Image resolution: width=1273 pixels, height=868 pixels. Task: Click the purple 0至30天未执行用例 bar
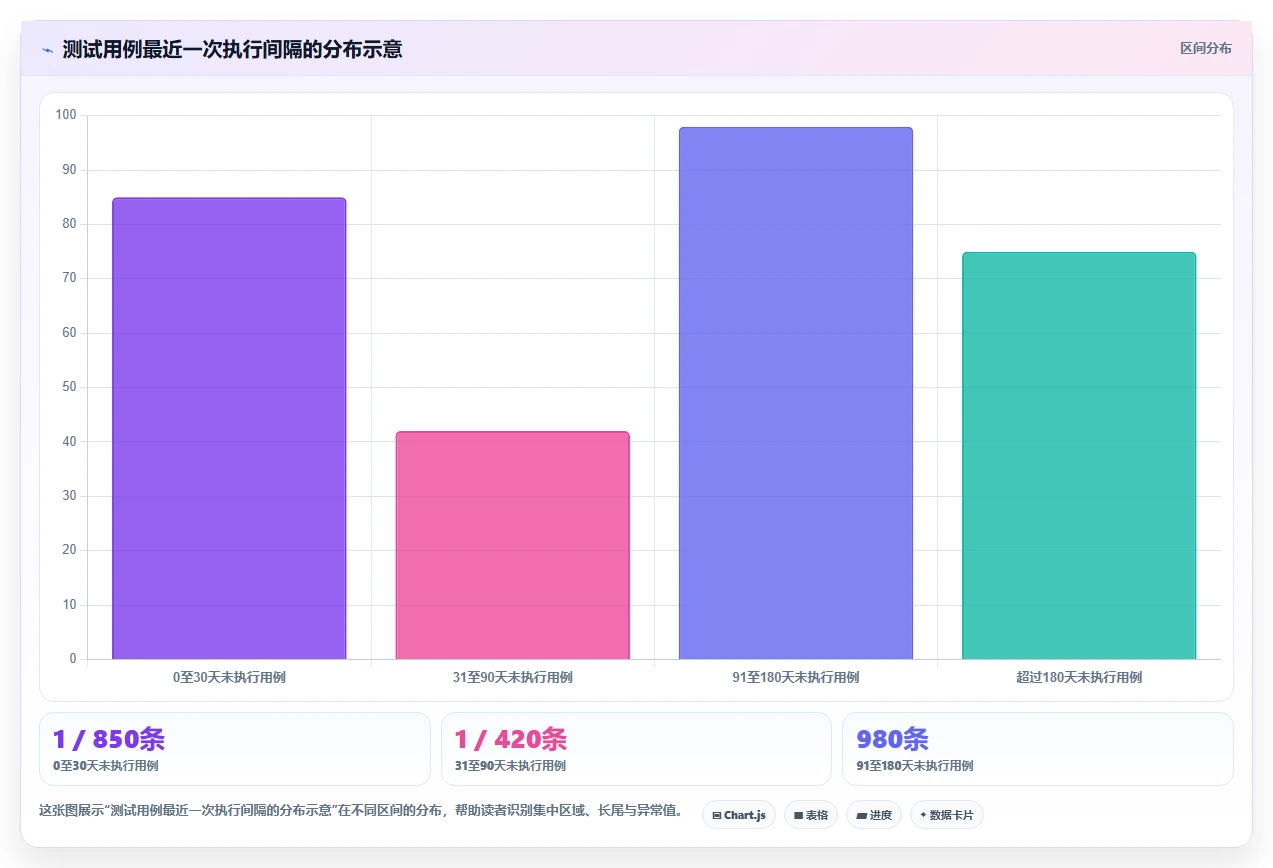pyautogui.click(x=229, y=429)
